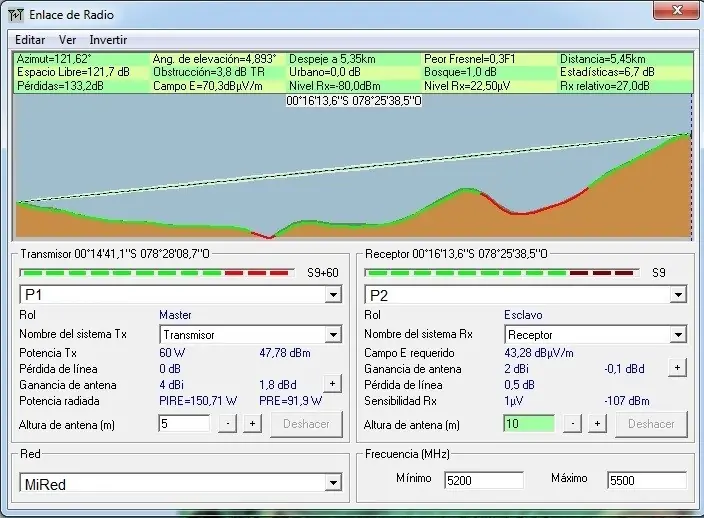This screenshot has height=518, width=704.
Task: Click the Campo E=70,3dBµV/m value
Action: pyautogui.click(x=207, y=86)
